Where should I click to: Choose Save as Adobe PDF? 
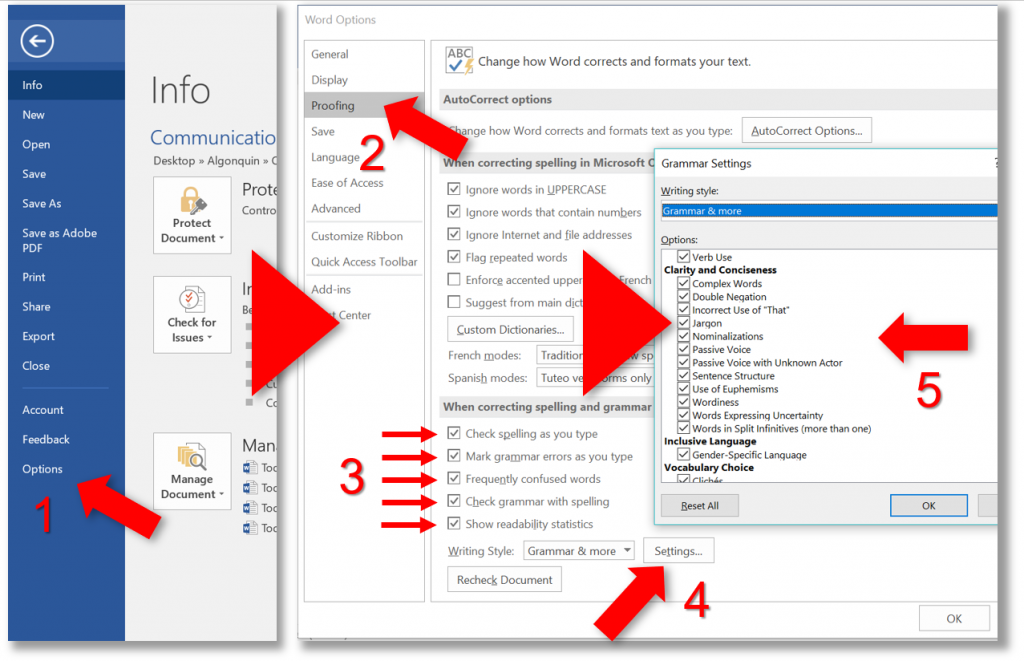66,240
